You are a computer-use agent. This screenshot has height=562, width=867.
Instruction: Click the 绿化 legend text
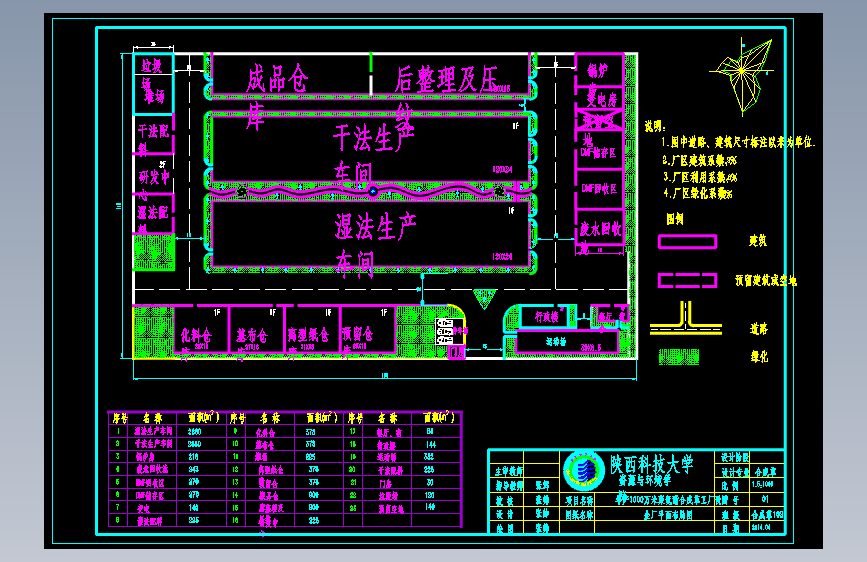pos(759,357)
